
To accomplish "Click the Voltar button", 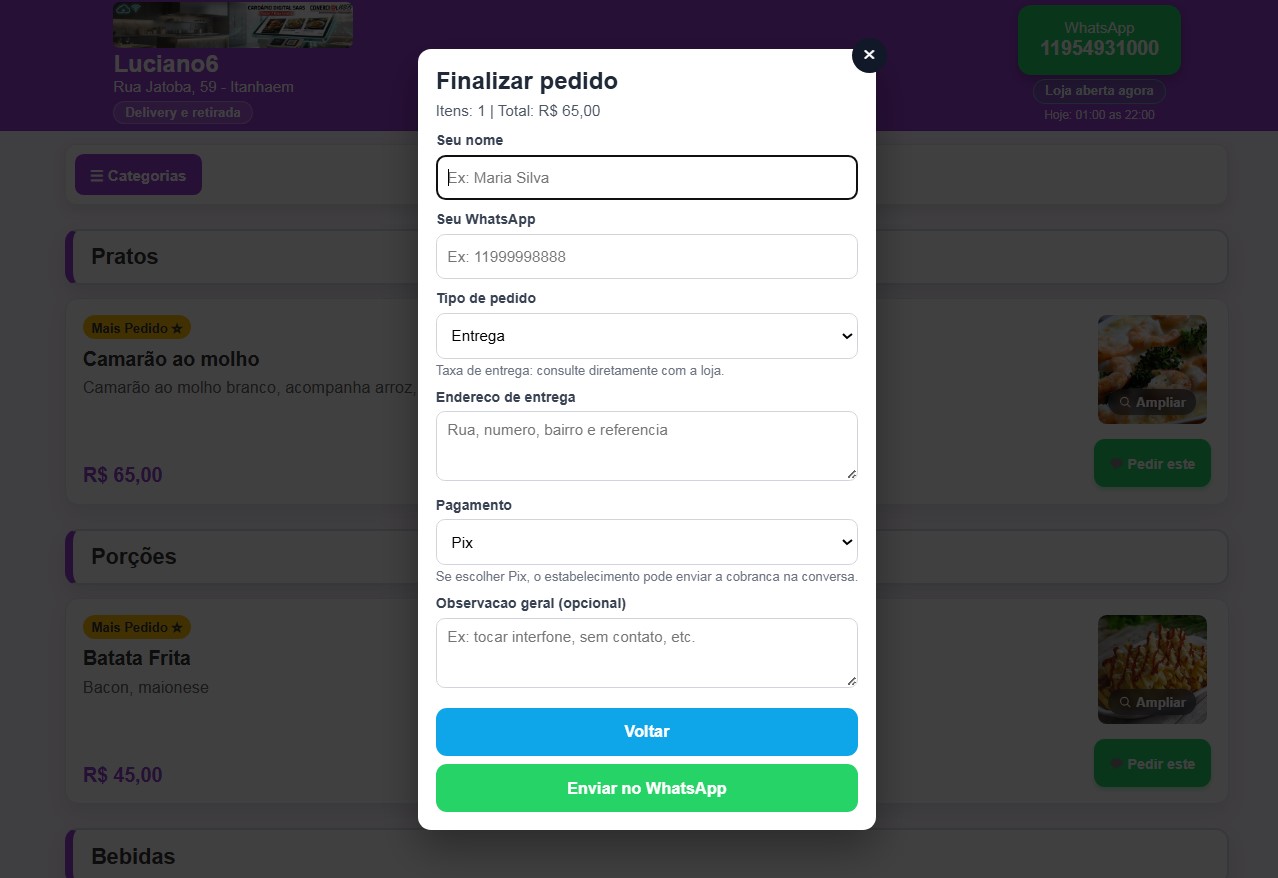I will tap(646, 731).
